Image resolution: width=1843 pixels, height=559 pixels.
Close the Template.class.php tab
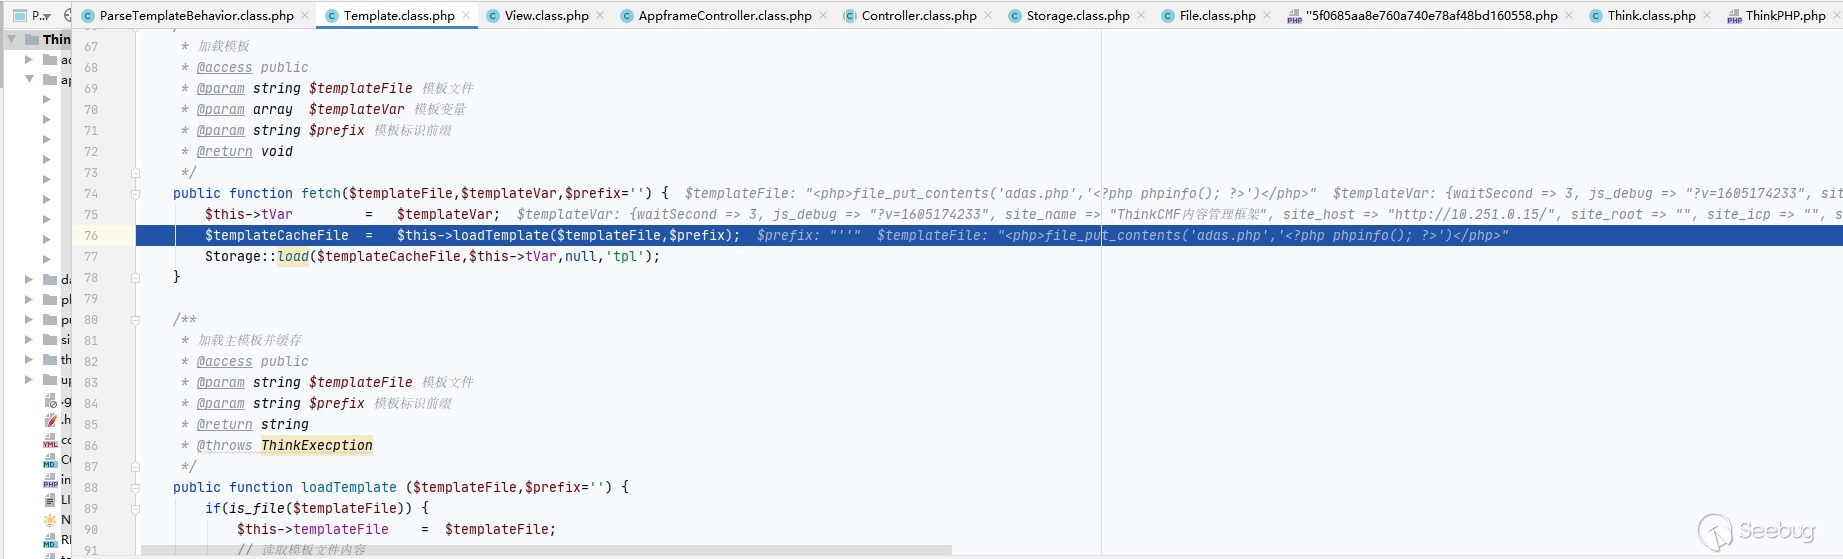coord(466,15)
